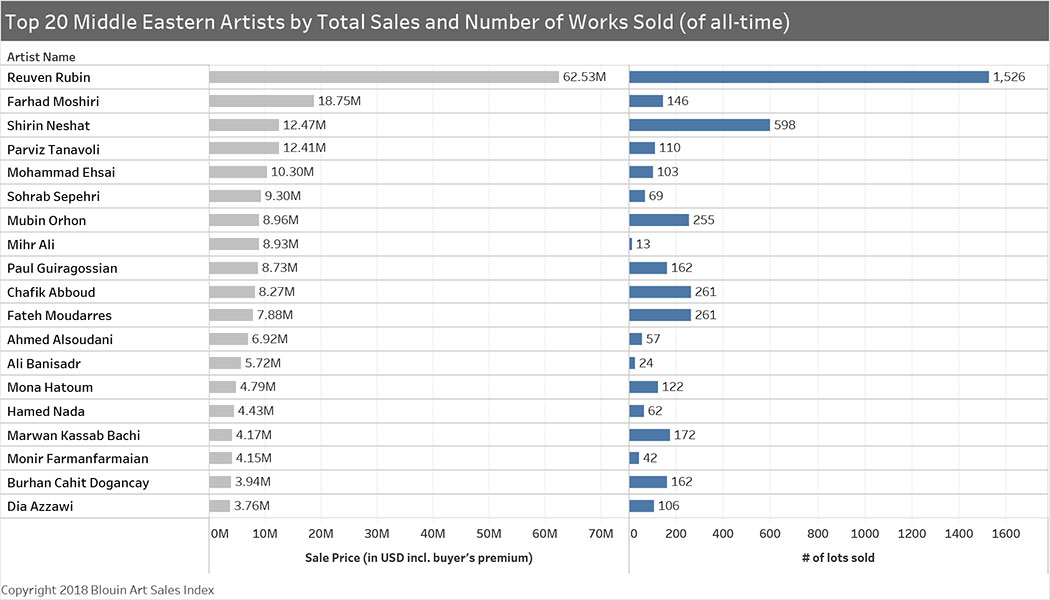The height and width of the screenshot is (600, 1050).
Task: Select Farhad Moshiri's artist name label
Action: (x=53, y=101)
